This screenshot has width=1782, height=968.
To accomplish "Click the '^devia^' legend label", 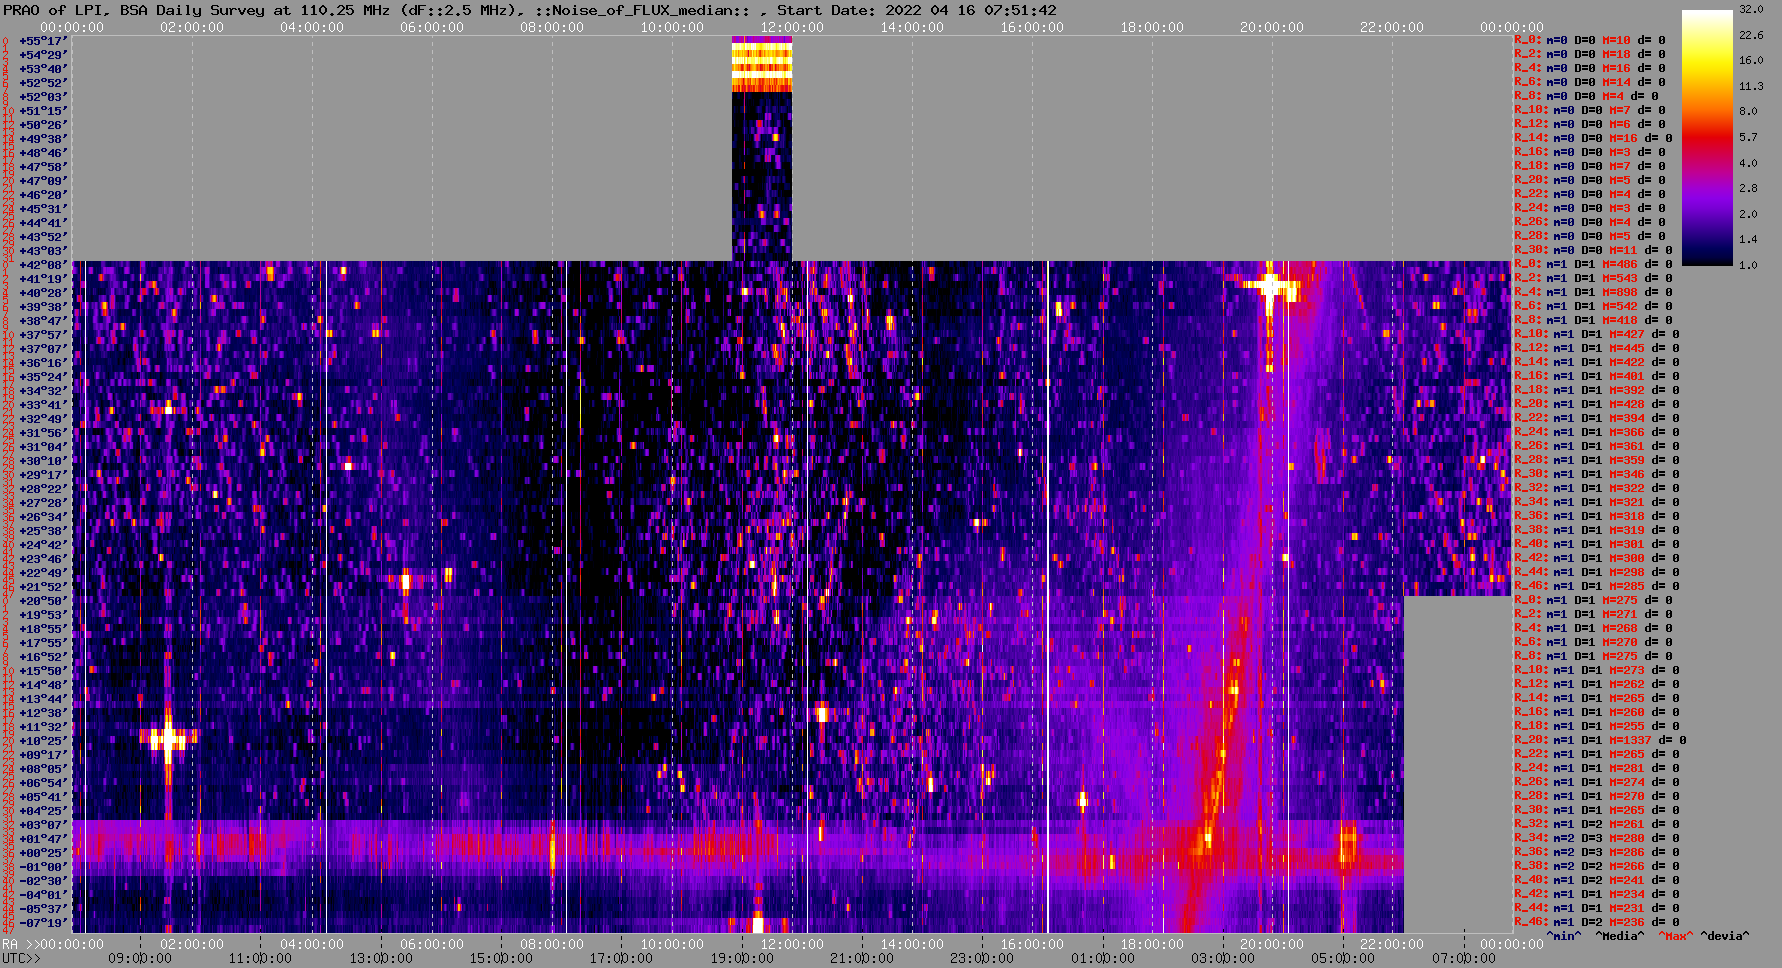I will click(x=1725, y=937).
